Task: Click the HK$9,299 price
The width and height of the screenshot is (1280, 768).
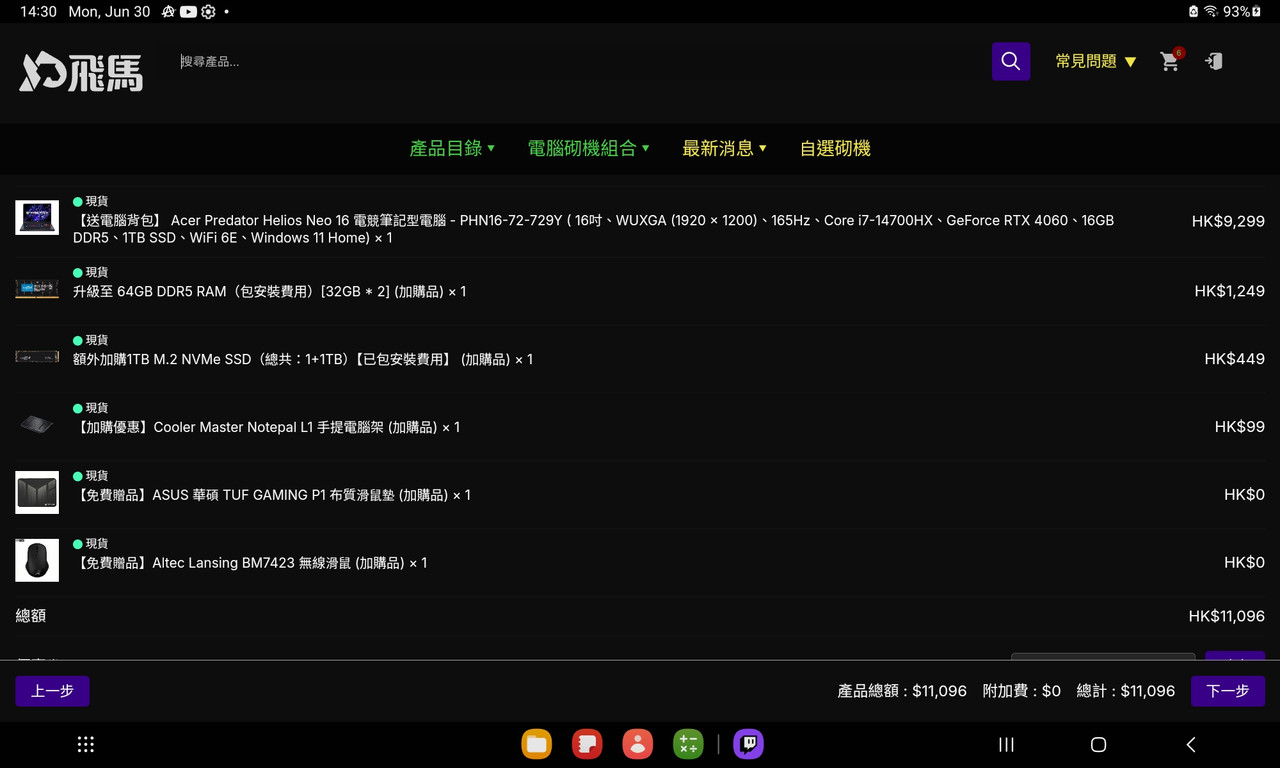Action: click(x=1228, y=221)
